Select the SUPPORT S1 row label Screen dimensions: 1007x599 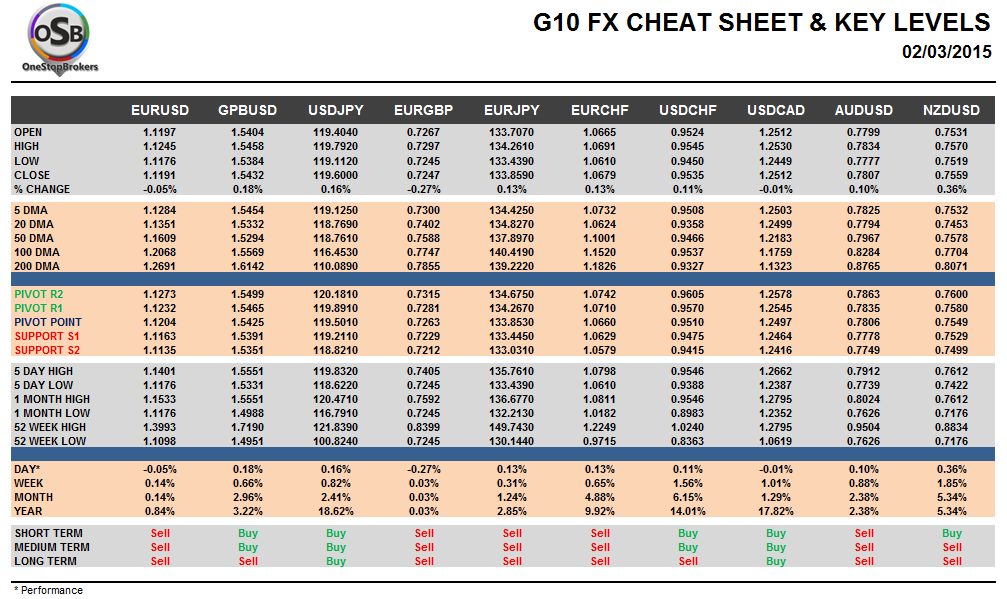click(48, 337)
